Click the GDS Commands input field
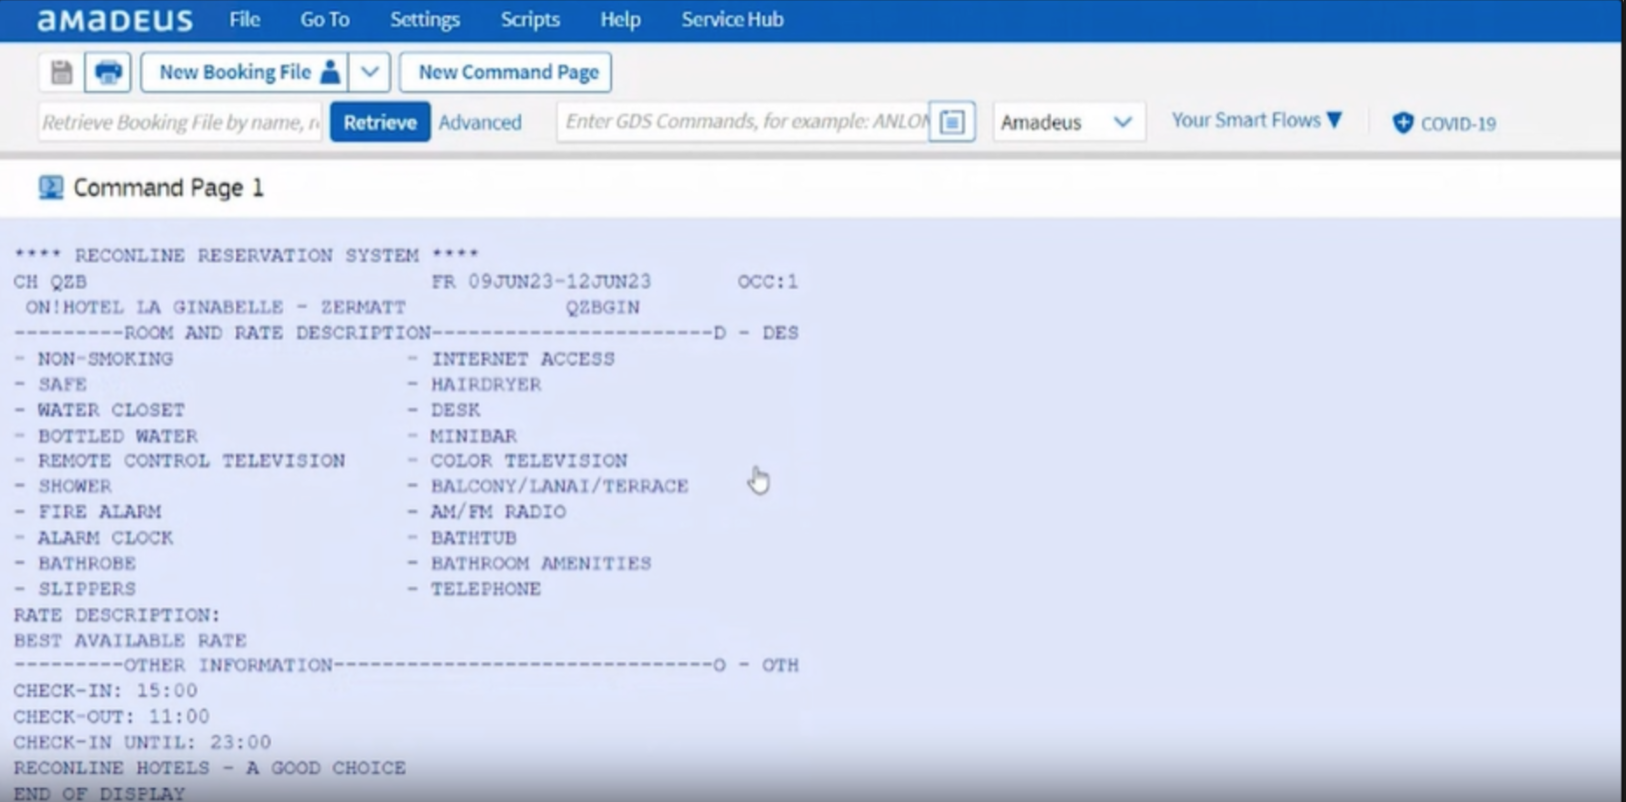The width and height of the screenshot is (1626, 802). tap(743, 122)
